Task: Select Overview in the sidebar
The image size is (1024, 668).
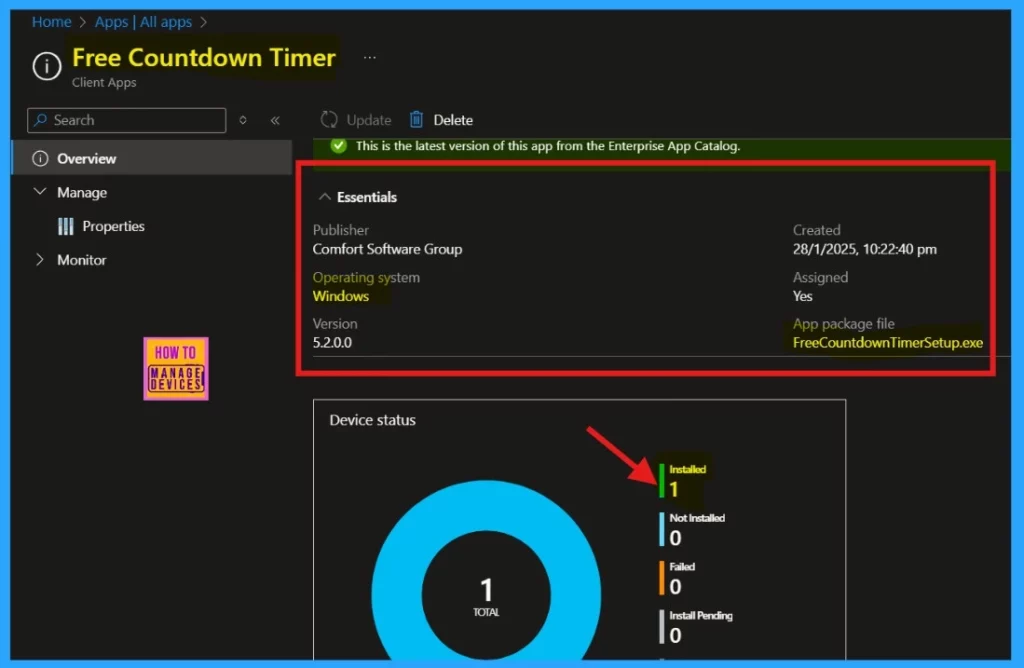Action: [152, 159]
